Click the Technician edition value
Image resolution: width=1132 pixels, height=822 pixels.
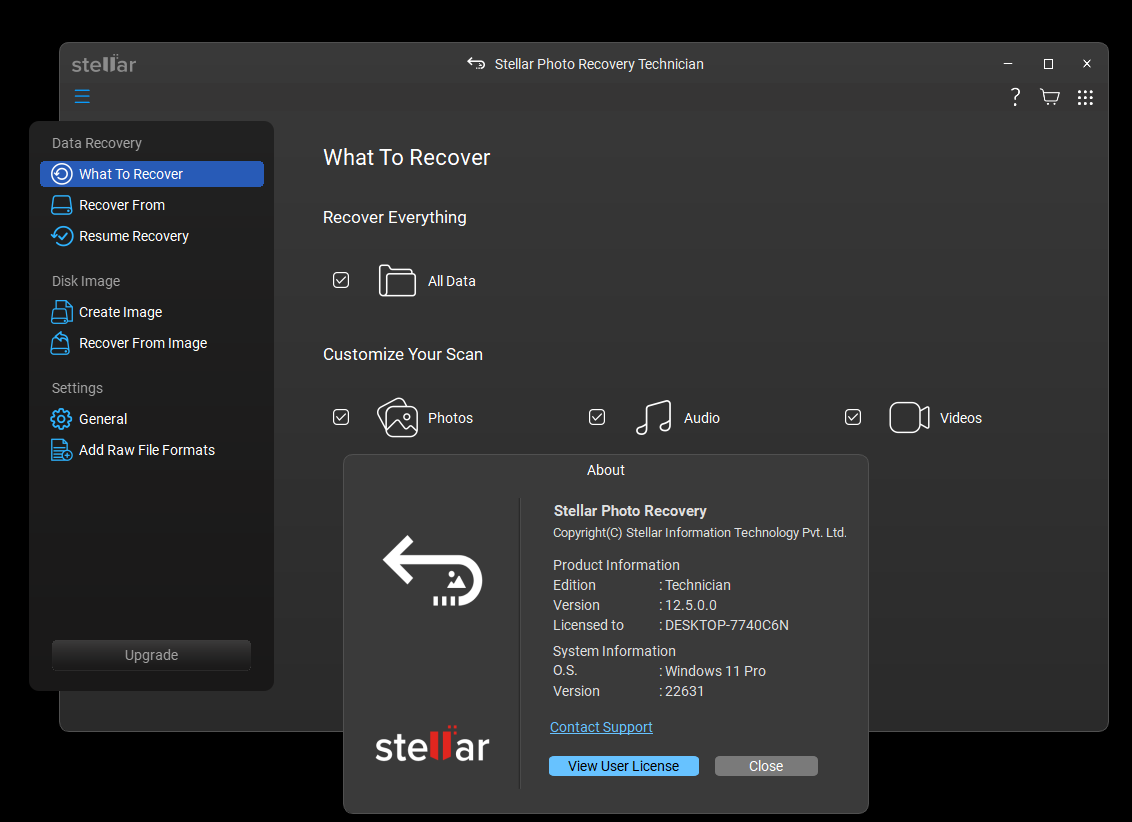coord(698,585)
